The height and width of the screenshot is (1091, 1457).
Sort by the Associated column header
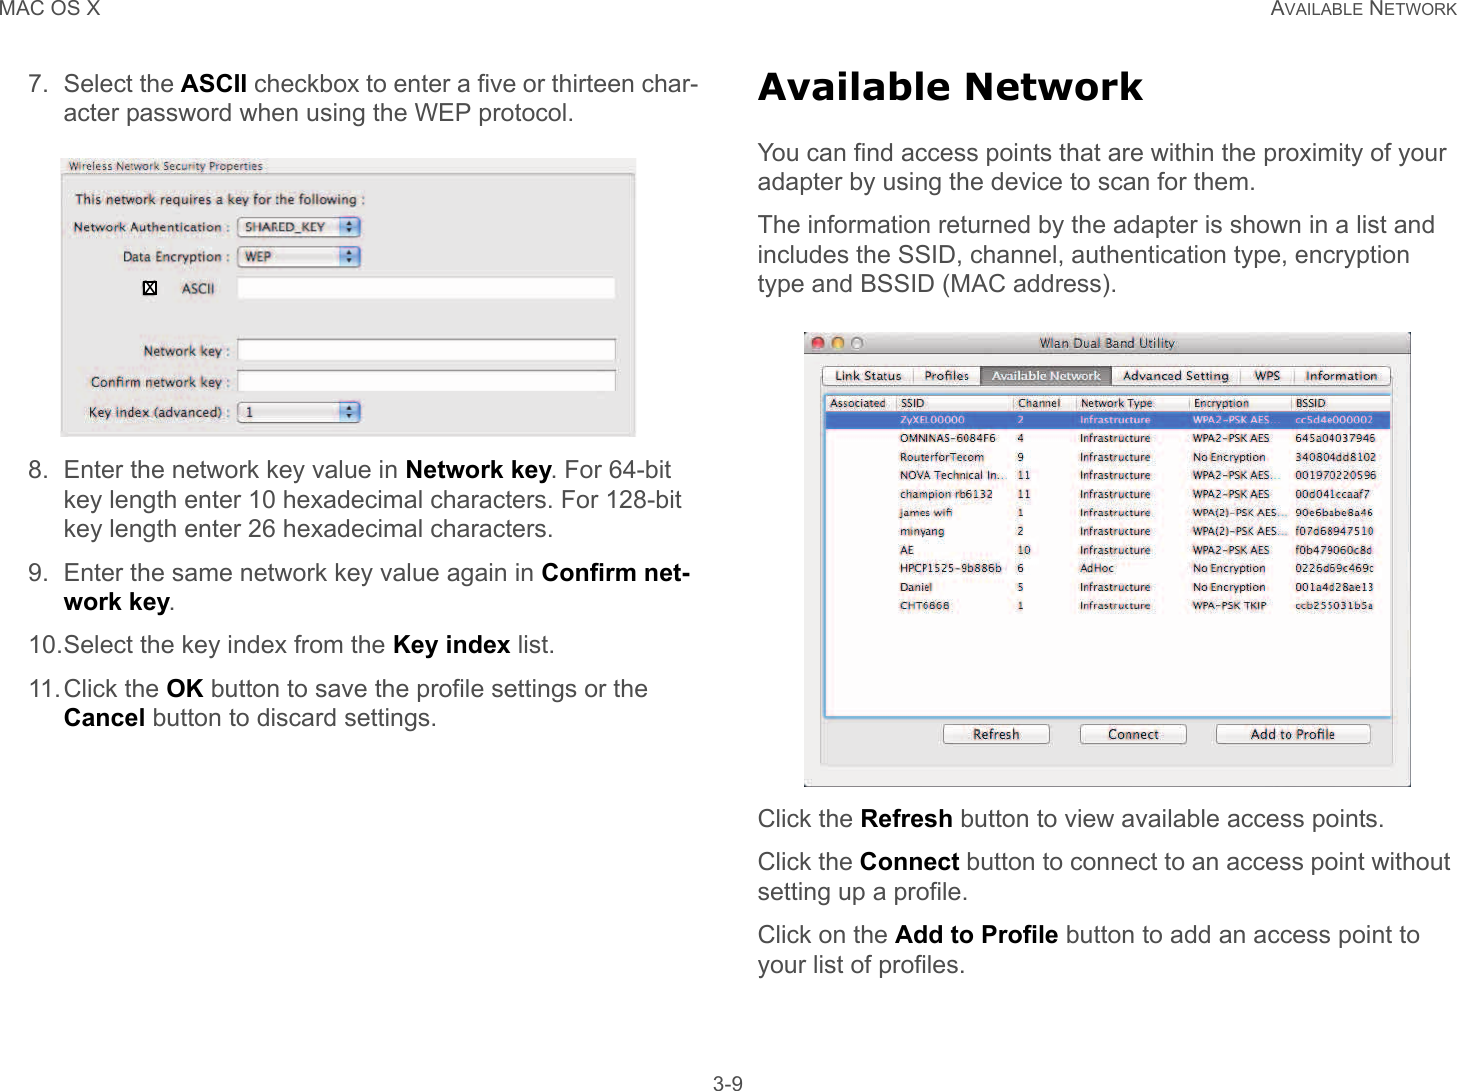pyautogui.click(x=860, y=403)
